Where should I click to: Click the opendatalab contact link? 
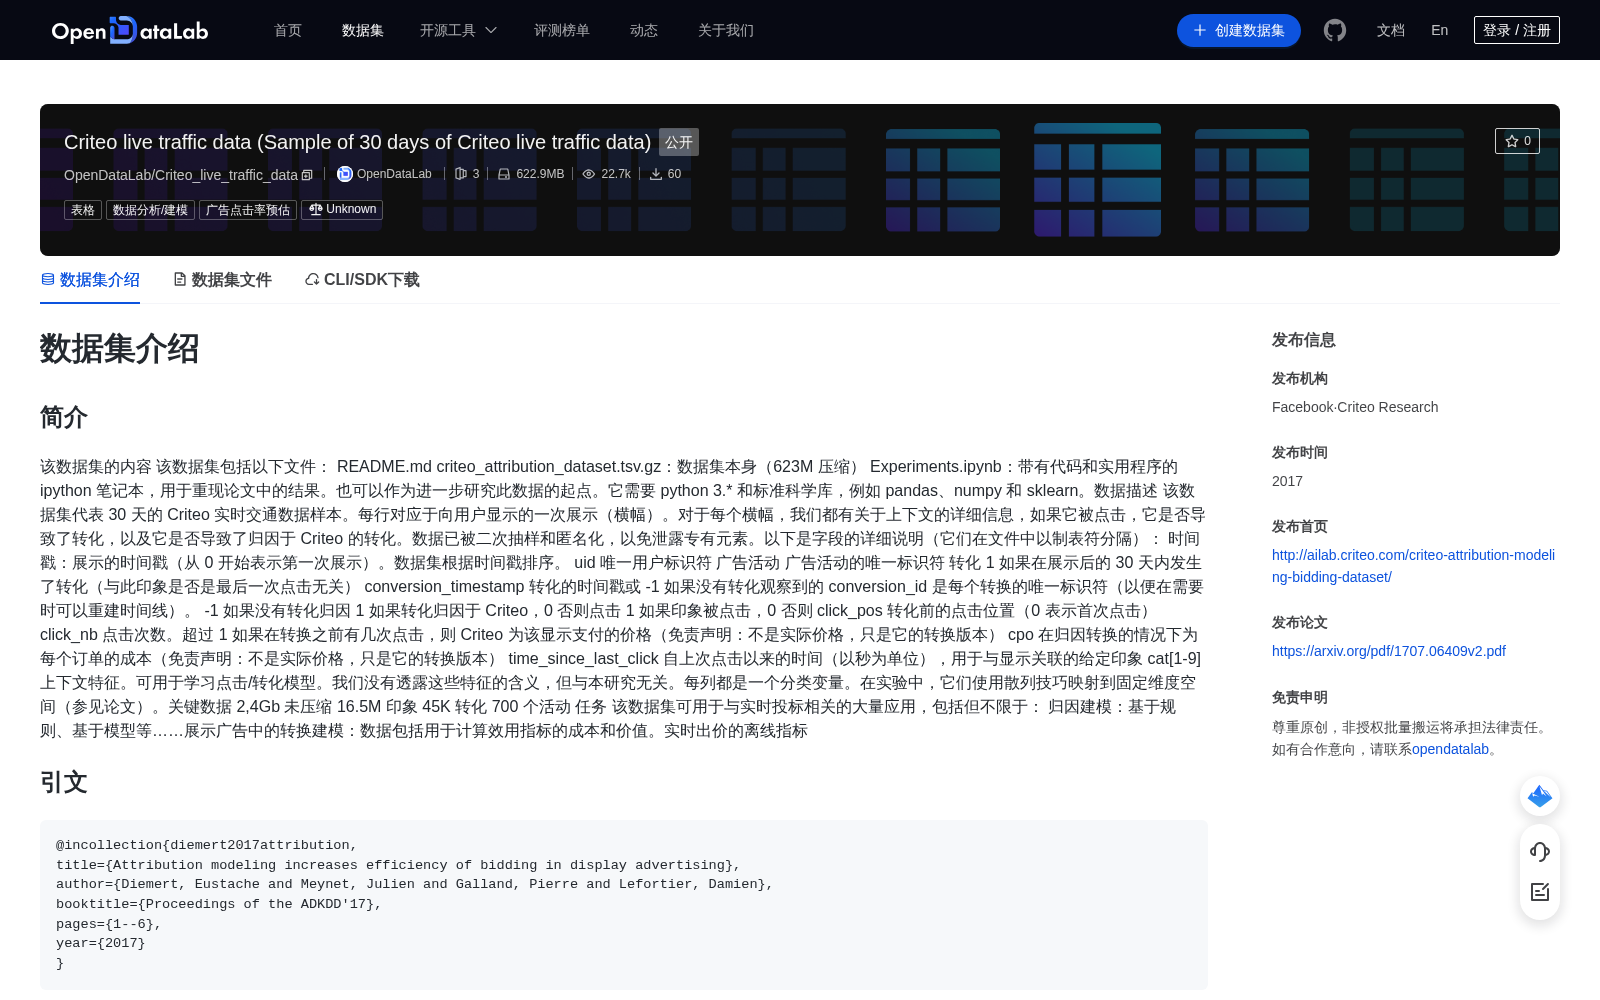click(x=1450, y=749)
